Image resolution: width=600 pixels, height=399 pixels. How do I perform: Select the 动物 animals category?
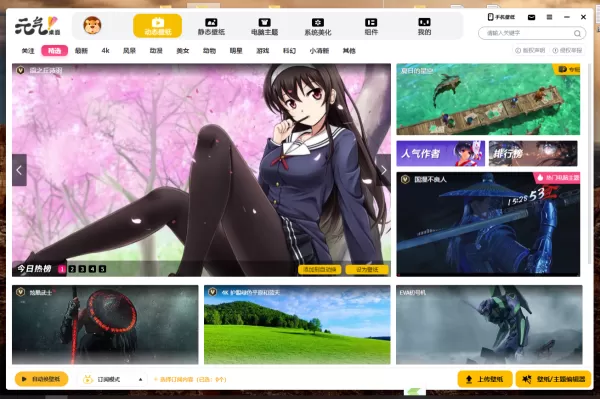click(209, 51)
